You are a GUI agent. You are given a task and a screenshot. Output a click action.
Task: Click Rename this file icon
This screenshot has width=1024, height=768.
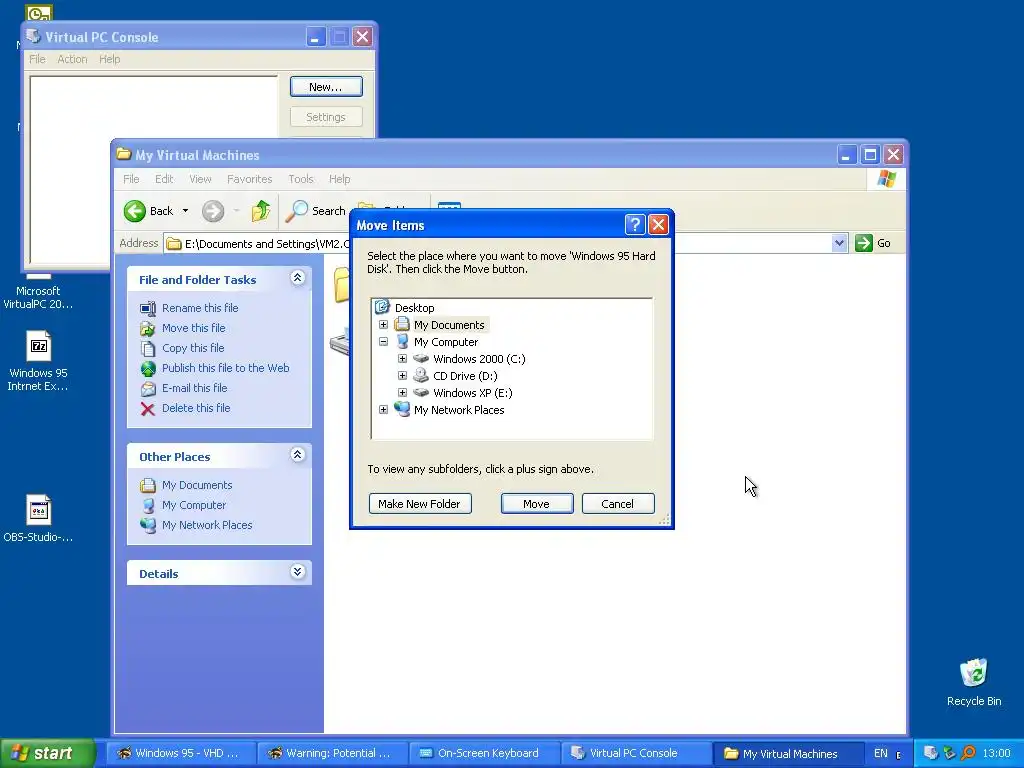click(x=148, y=308)
